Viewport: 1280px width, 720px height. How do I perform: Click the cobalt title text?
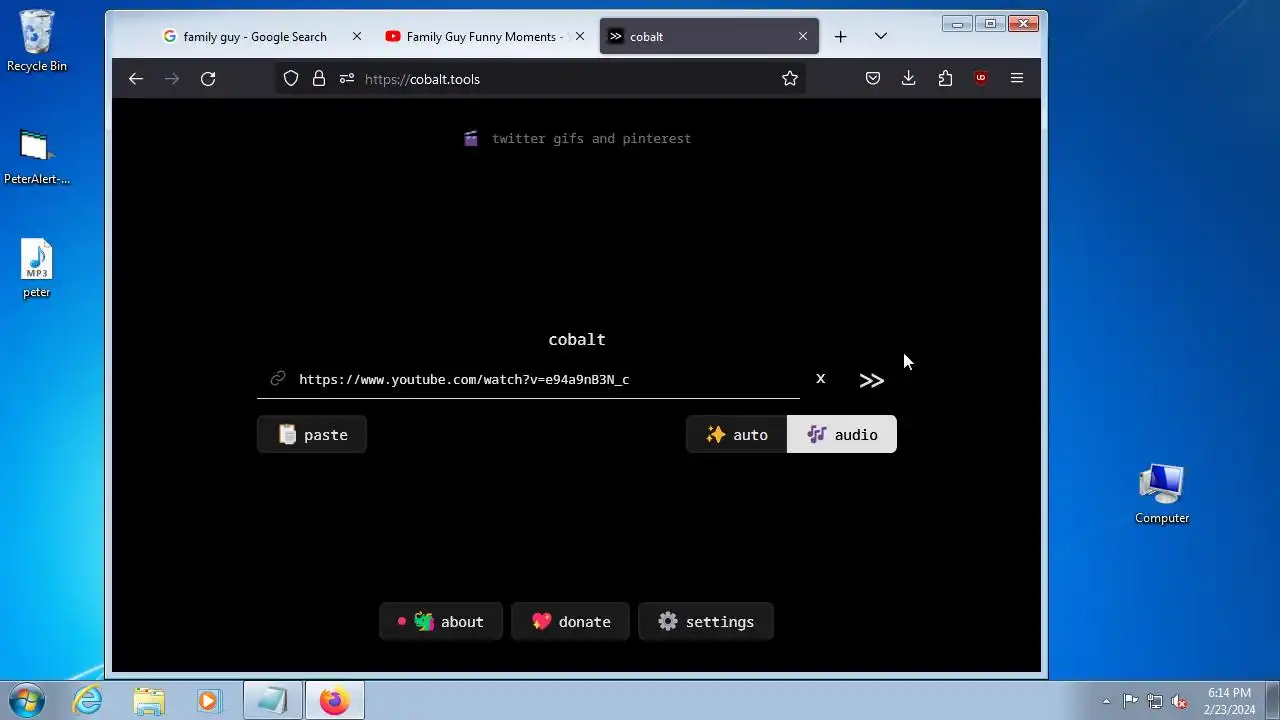tap(577, 340)
